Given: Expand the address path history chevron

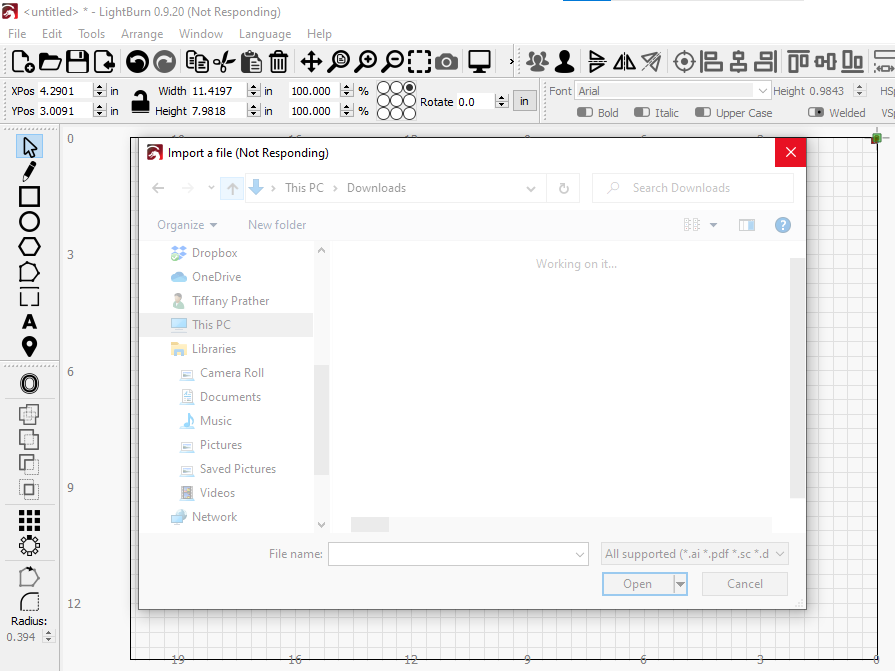Looking at the screenshot, I should [531, 188].
